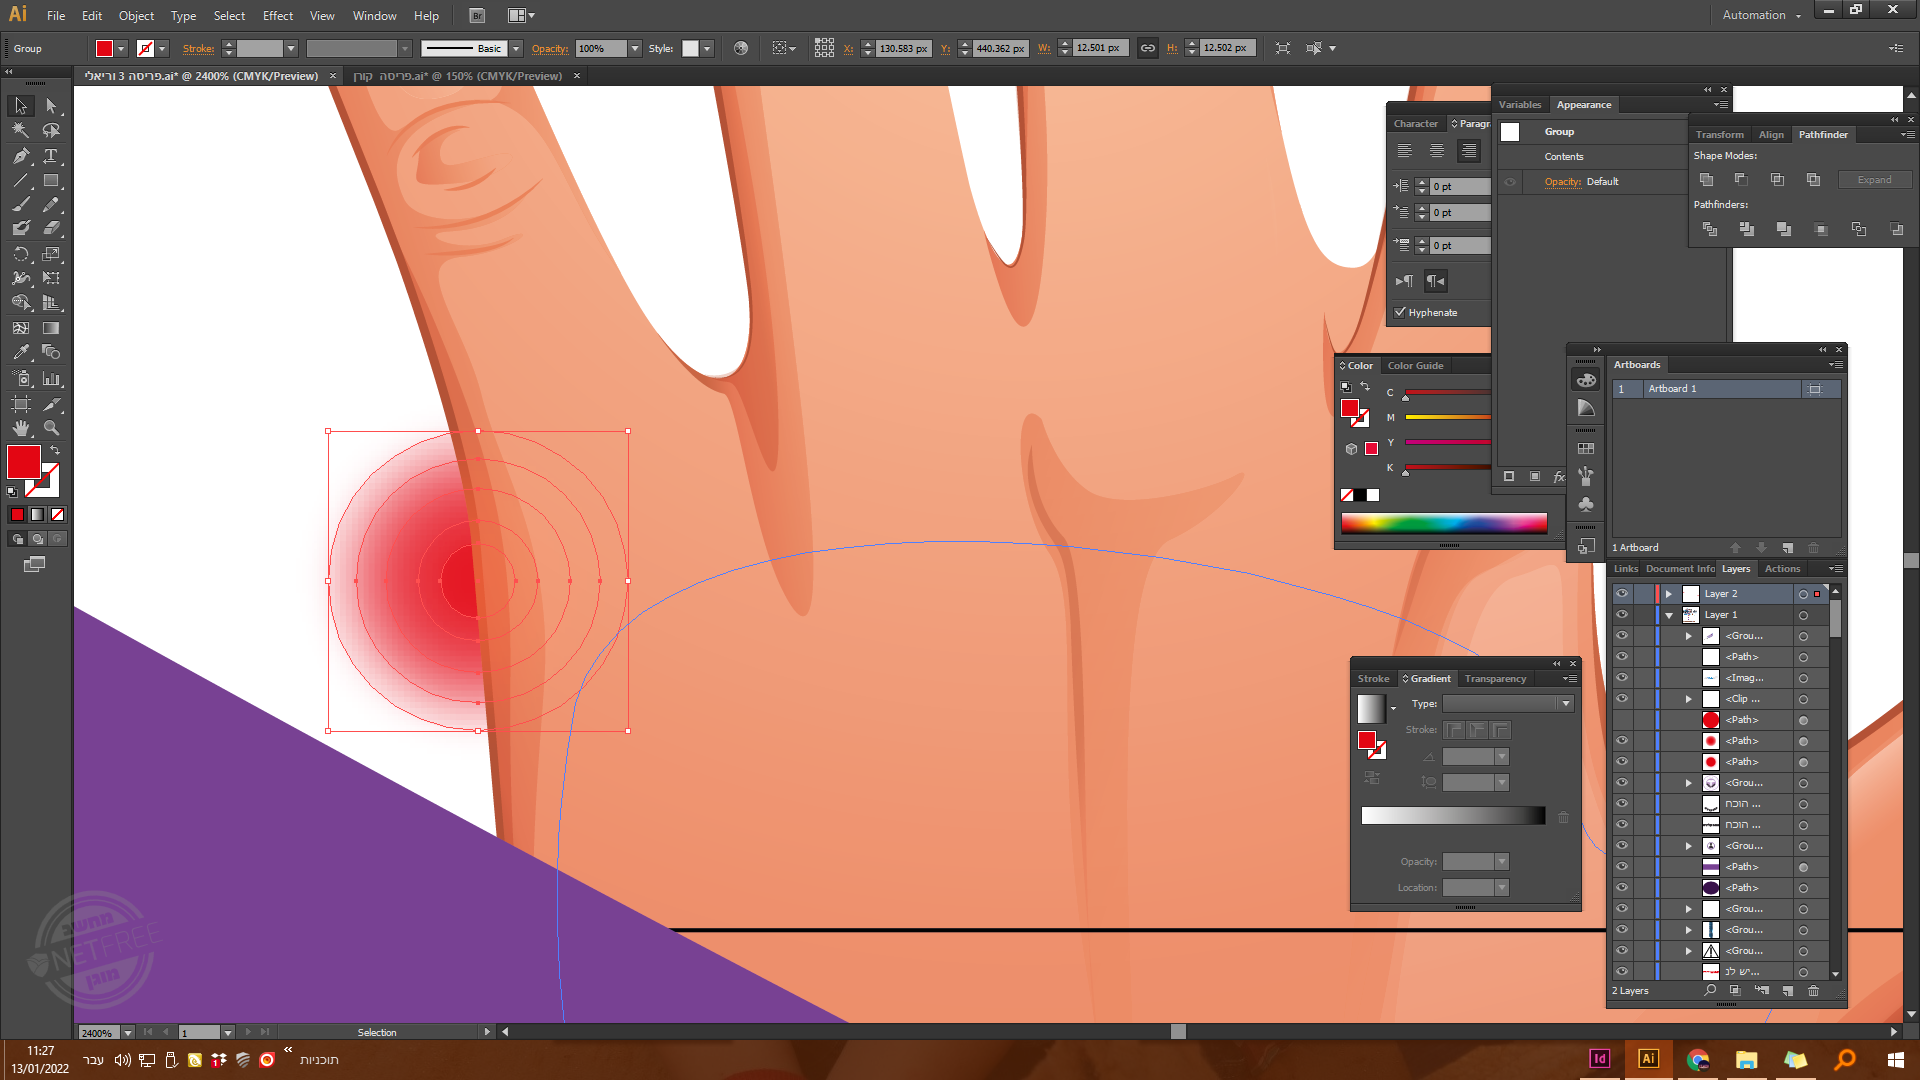1920x1080 pixels.
Task: Select the Pen tool
Action: click(20, 156)
